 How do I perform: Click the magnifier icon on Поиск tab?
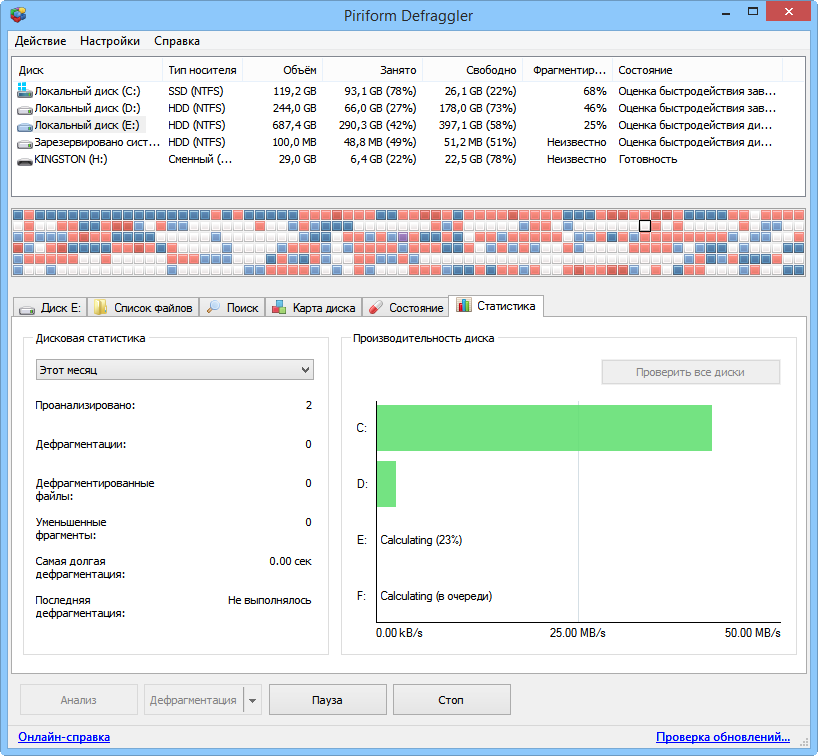tap(213, 307)
